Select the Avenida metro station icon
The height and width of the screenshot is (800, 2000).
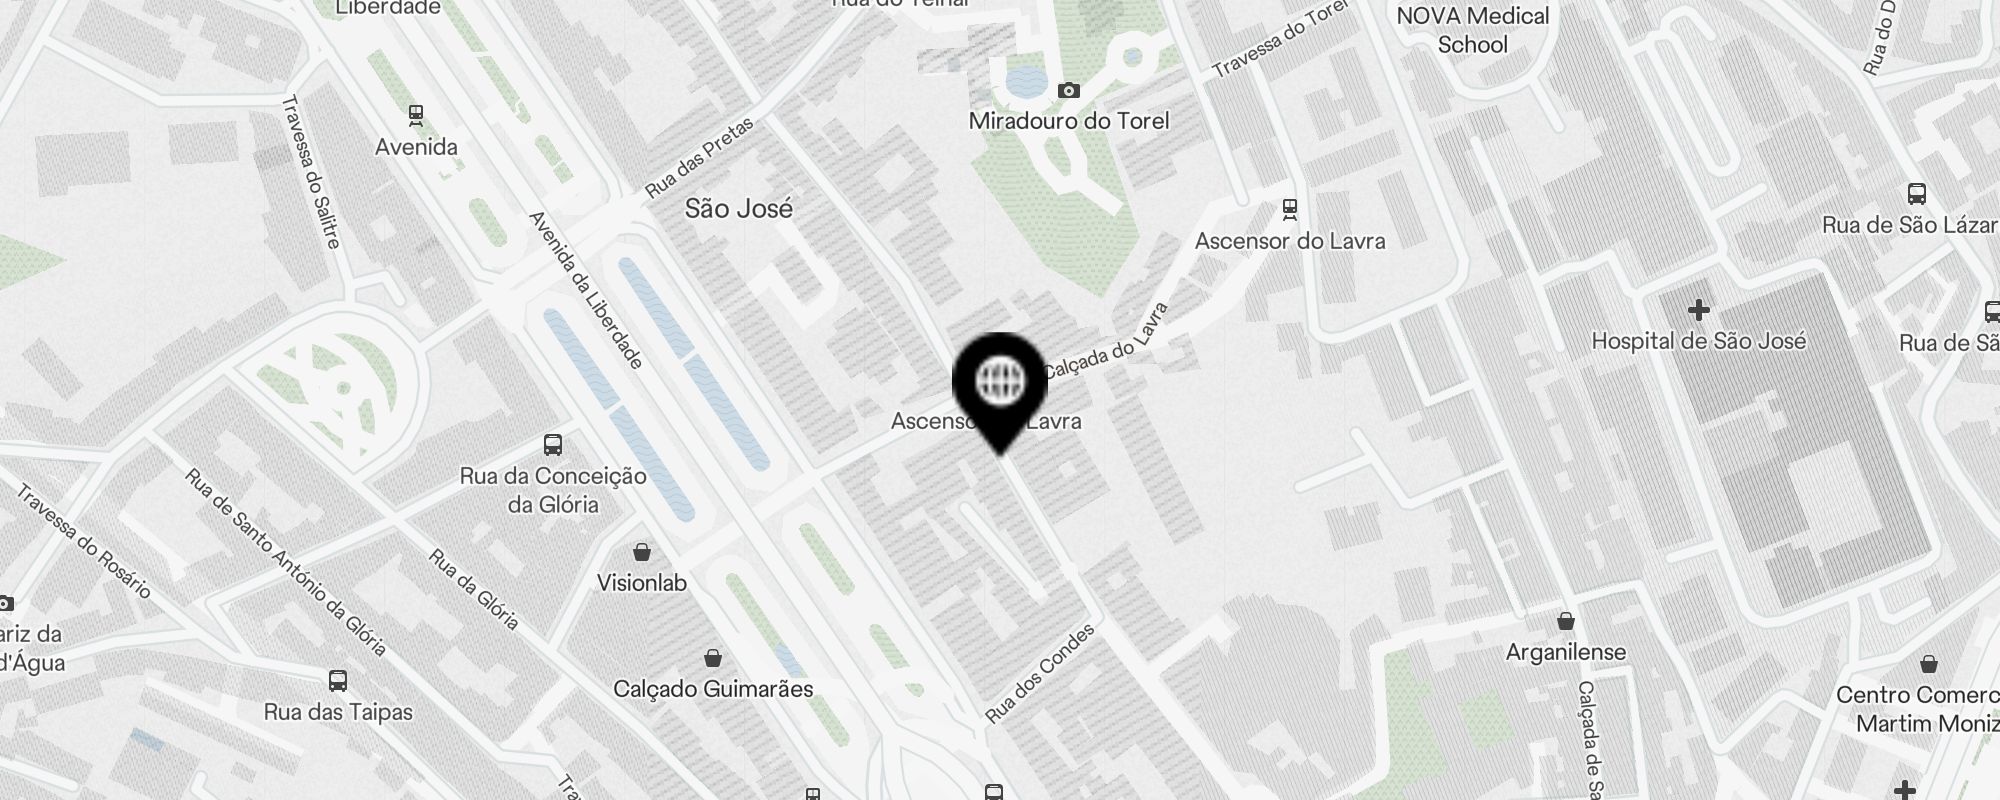pos(416,115)
